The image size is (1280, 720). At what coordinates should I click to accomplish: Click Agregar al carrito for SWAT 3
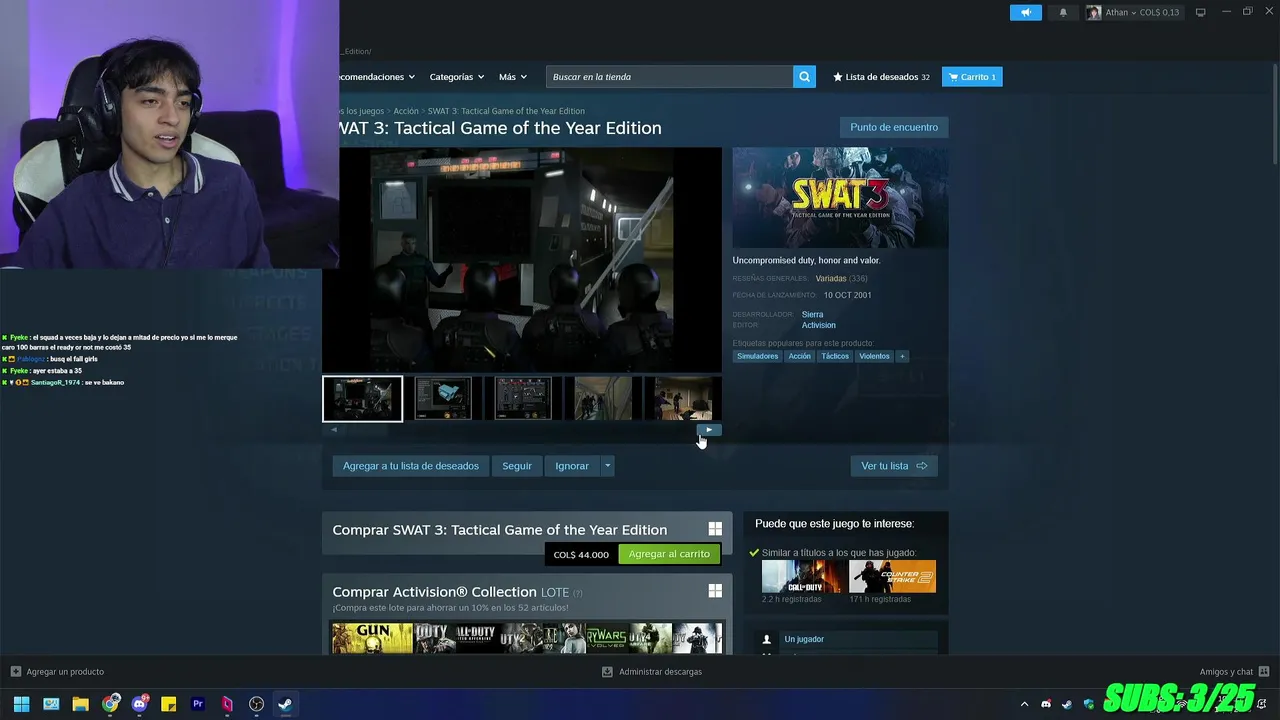[669, 554]
